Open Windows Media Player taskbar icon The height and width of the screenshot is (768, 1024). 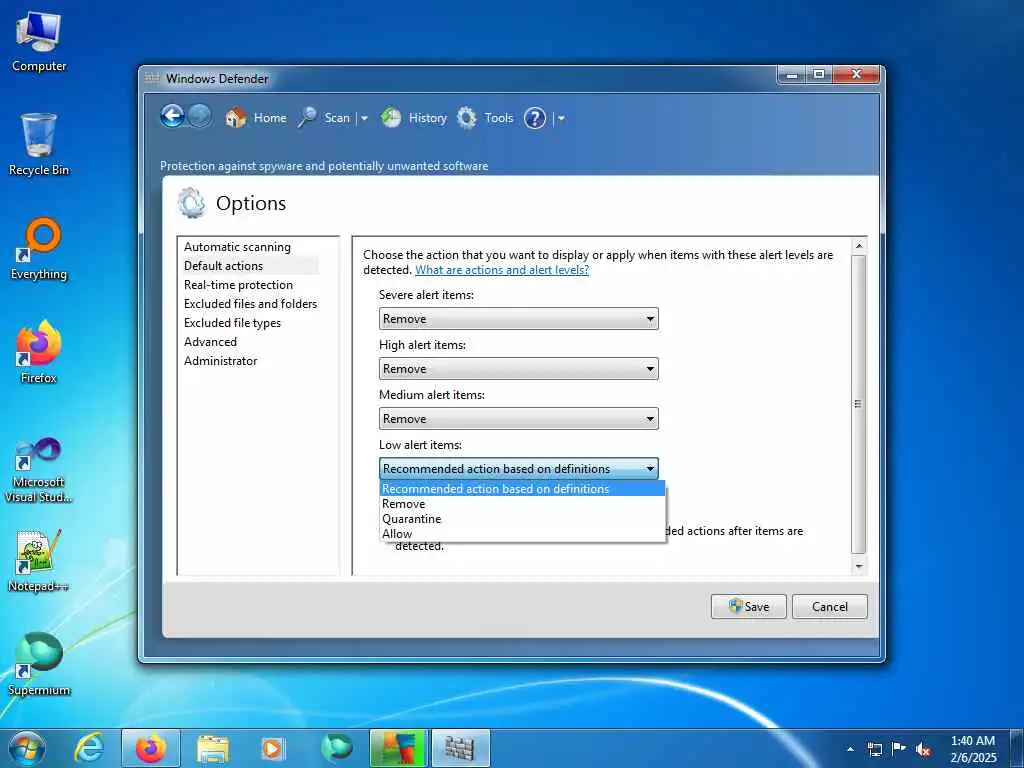coord(272,748)
